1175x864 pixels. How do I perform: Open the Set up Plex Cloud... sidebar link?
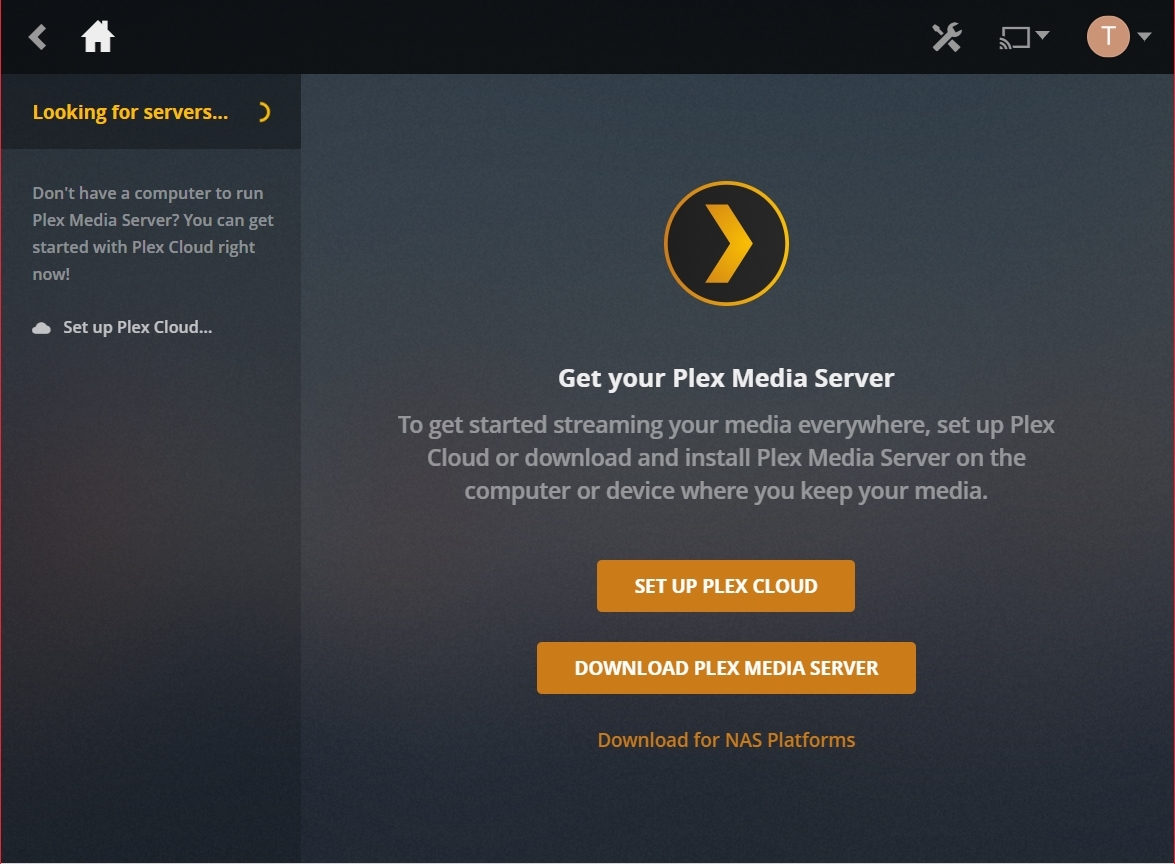pyautogui.click(x=137, y=327)
